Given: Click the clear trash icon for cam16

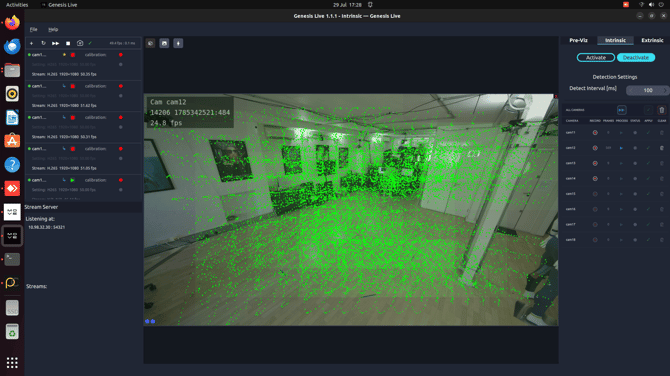Looking at the screenshot, I should click(662, 209).
